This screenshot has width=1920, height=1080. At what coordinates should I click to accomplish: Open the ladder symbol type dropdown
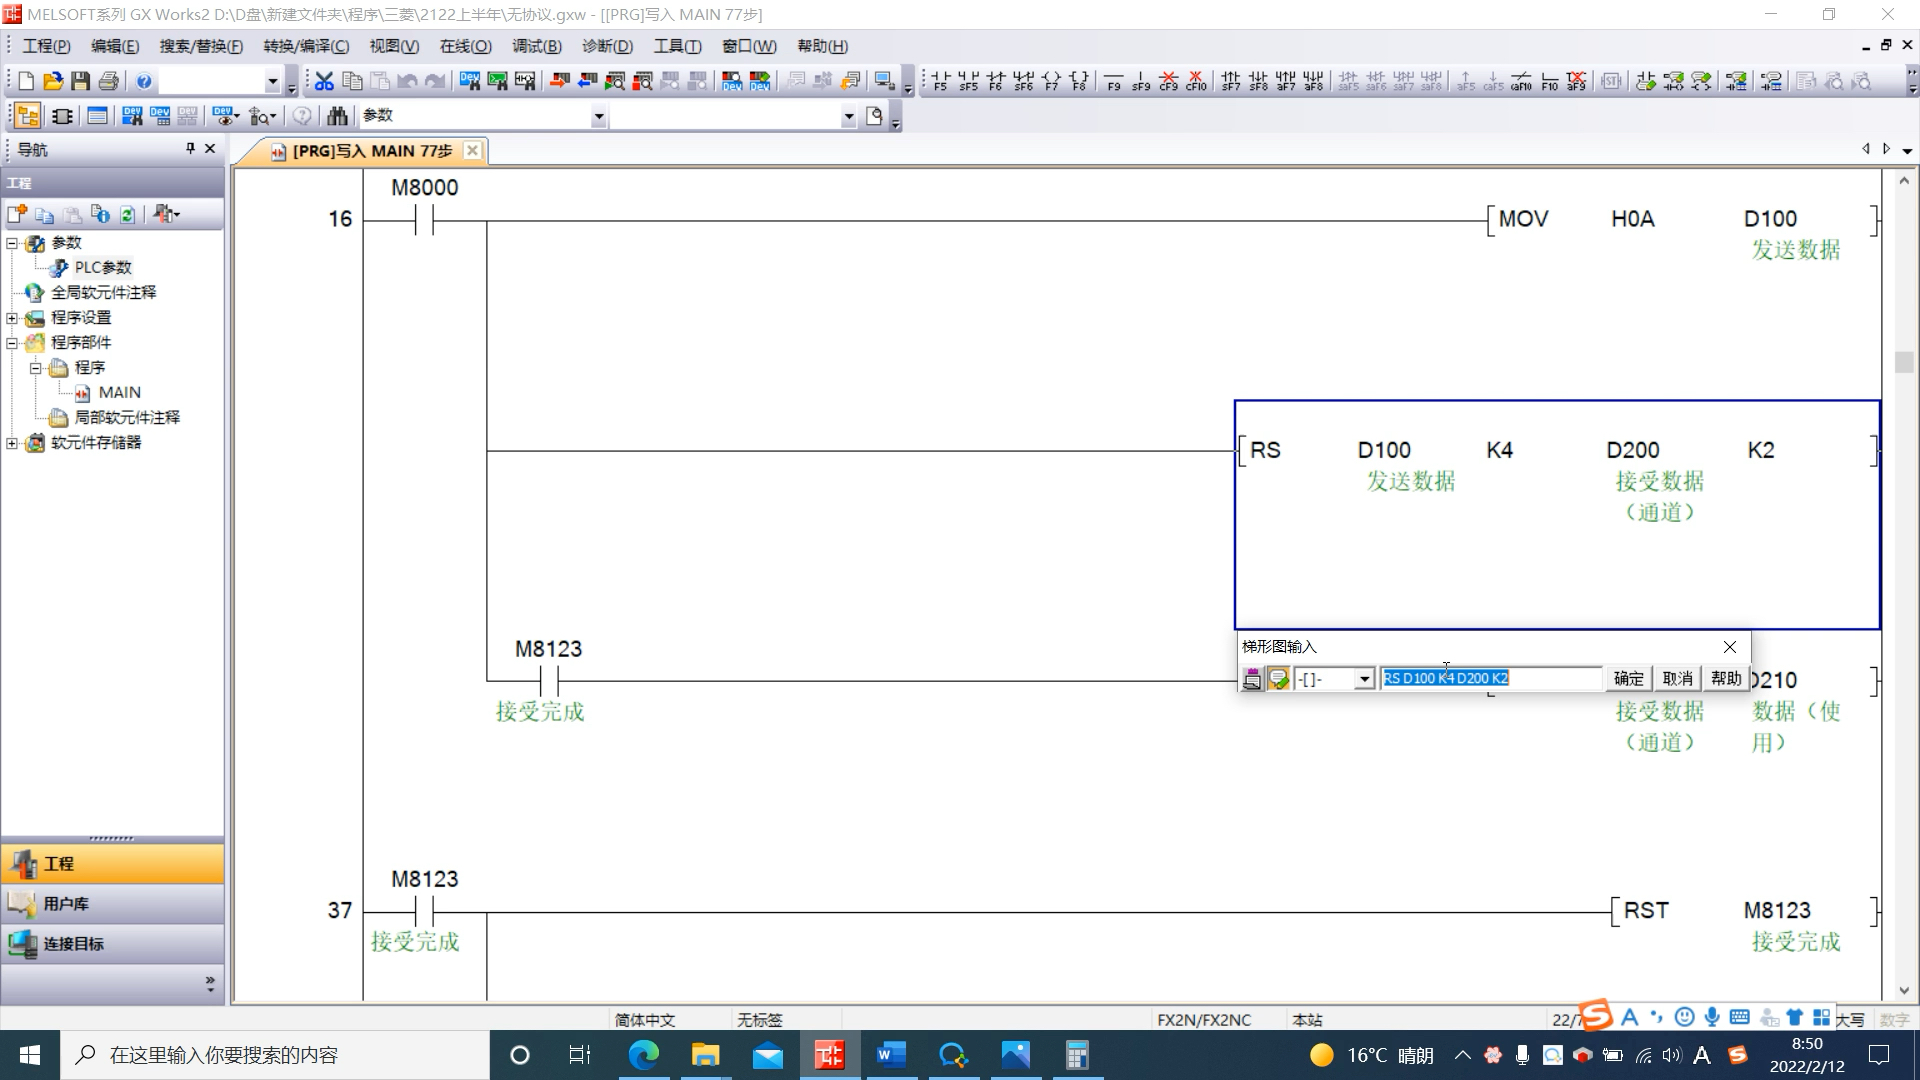1364,679
